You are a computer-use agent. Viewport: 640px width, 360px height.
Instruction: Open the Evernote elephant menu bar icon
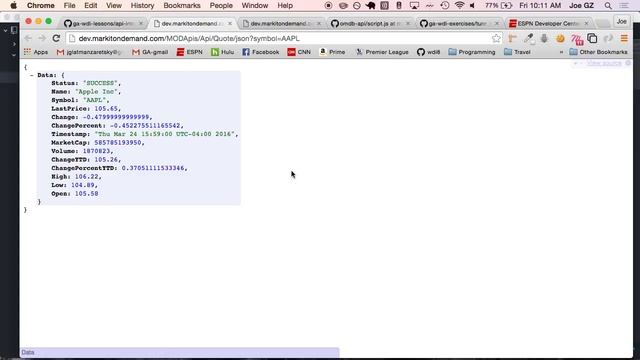371,6
